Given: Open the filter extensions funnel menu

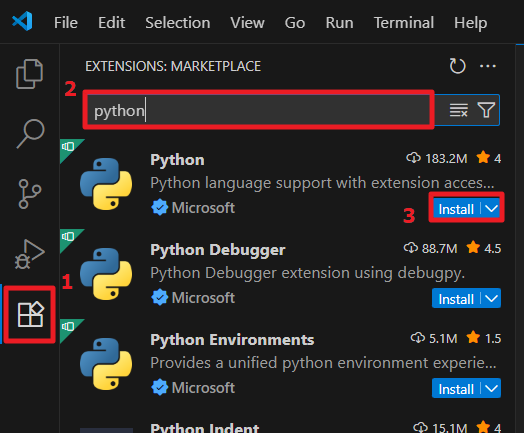Looking at the screenshot, I should [x=486, y=110].
